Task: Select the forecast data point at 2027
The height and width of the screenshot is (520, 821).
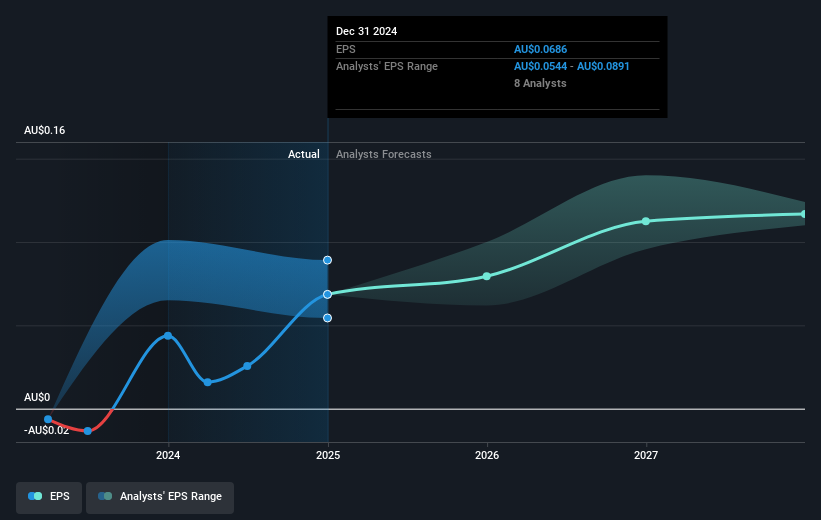Action: click(646, 221)
